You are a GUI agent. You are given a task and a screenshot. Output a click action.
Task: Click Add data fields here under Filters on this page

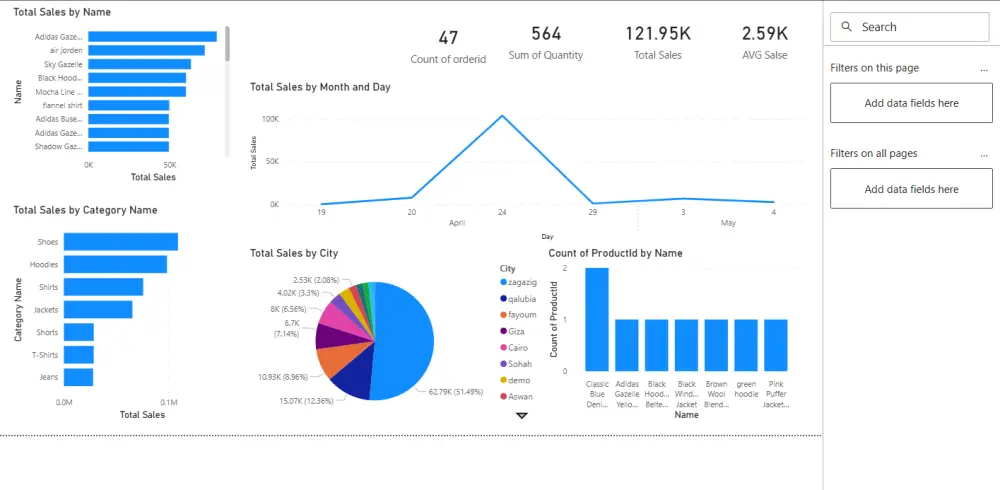(x=911, y=103)
